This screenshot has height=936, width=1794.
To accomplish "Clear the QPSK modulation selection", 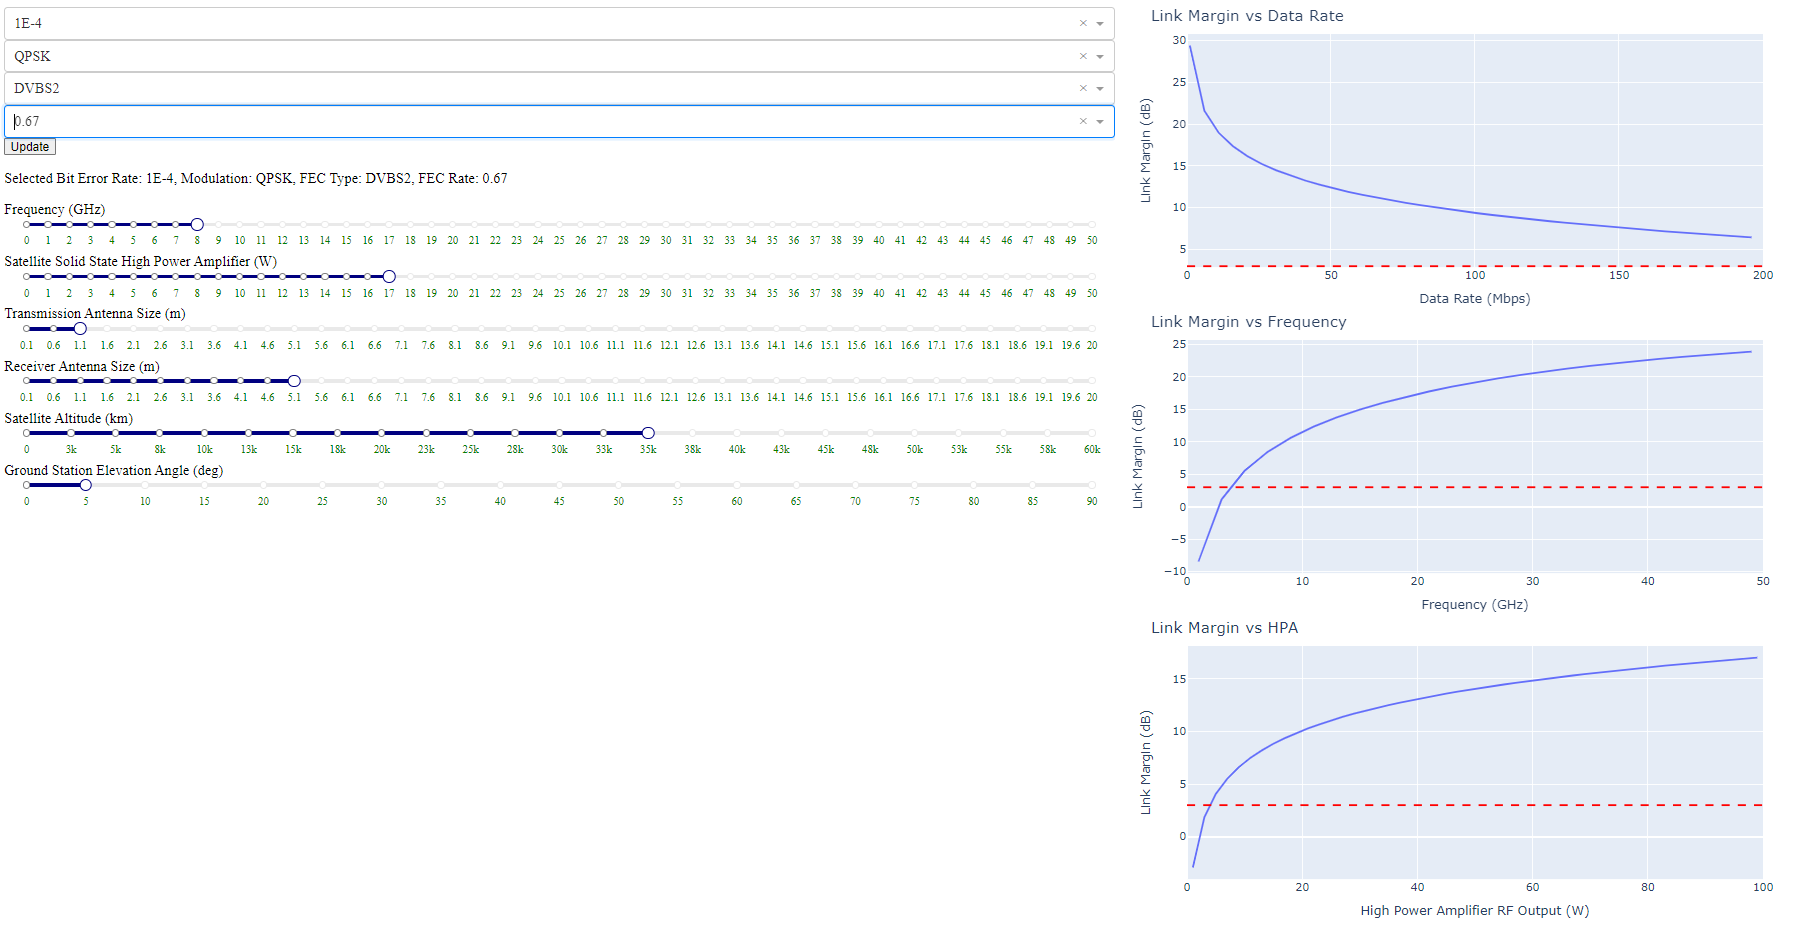I will [x=1083, y=56].
